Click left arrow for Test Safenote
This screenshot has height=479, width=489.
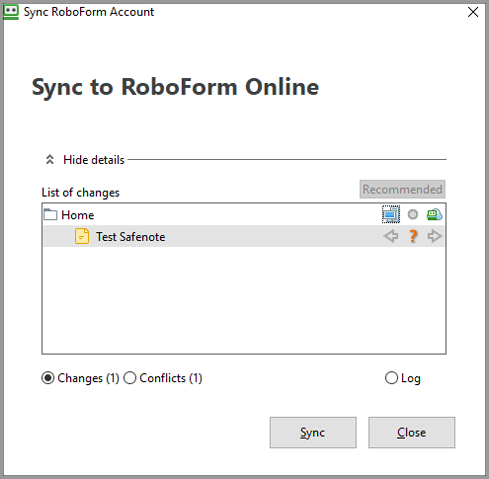[x=391, y=236]
